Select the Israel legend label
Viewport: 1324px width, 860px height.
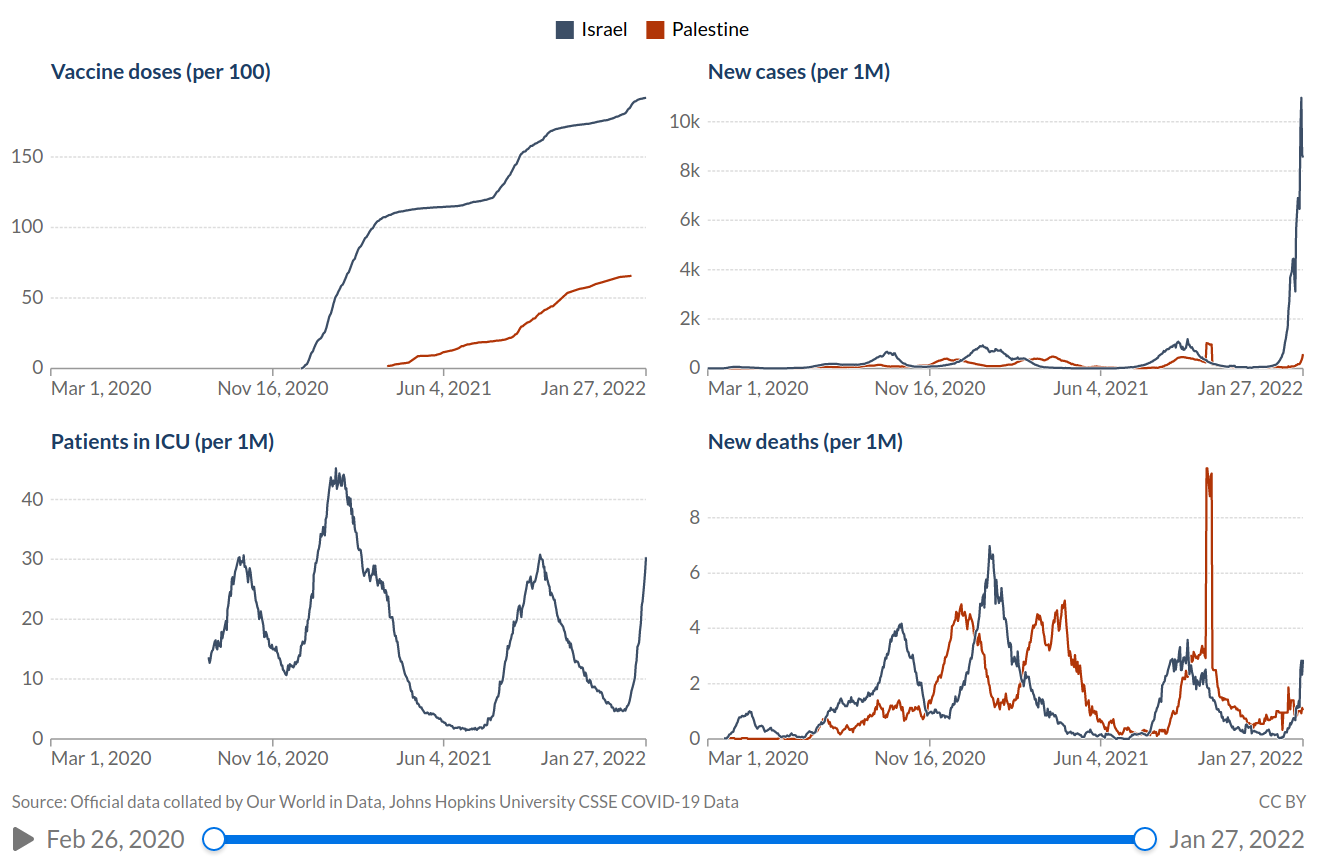(x=604, y=30)
